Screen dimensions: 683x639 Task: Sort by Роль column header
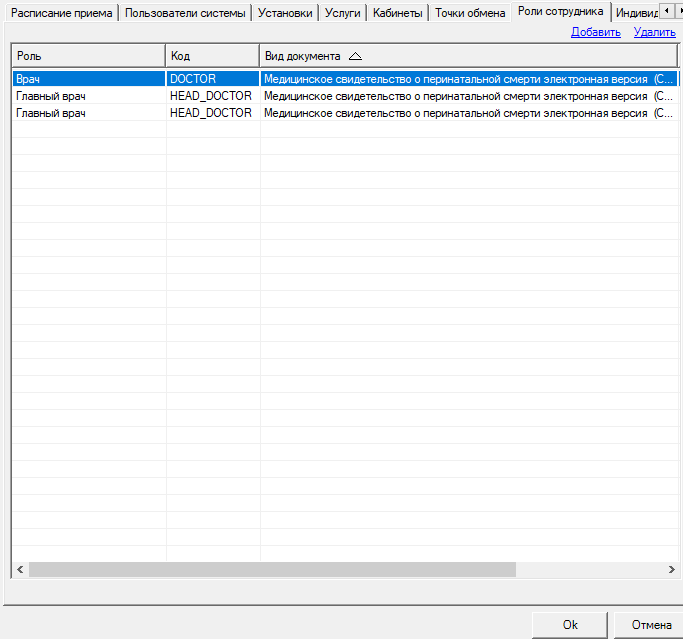88,56
